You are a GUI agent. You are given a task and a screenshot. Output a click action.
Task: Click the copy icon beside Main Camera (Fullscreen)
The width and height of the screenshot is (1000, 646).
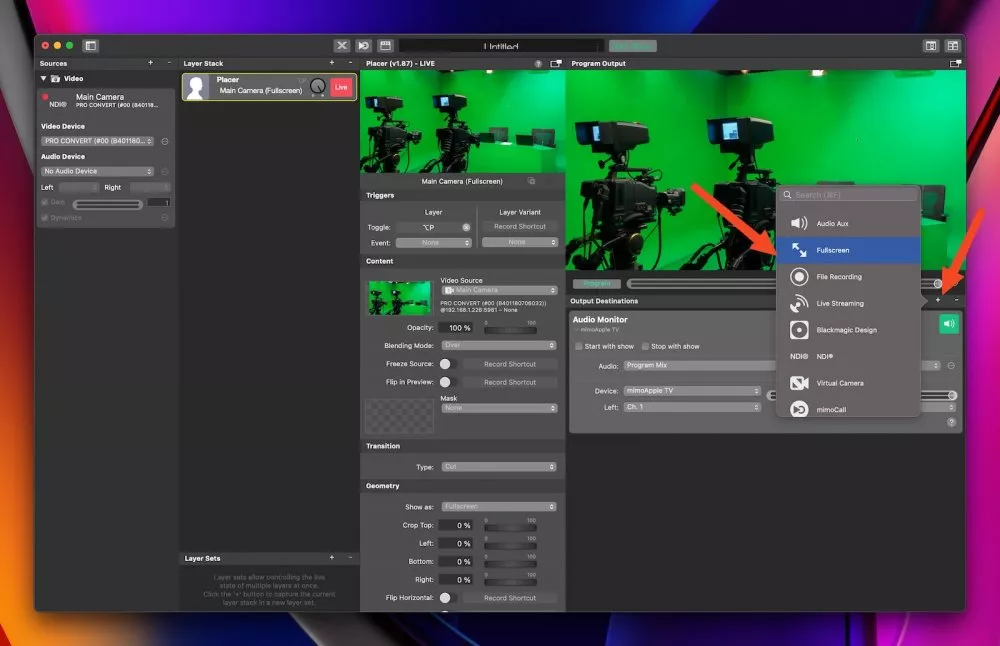tap(531, 181)
